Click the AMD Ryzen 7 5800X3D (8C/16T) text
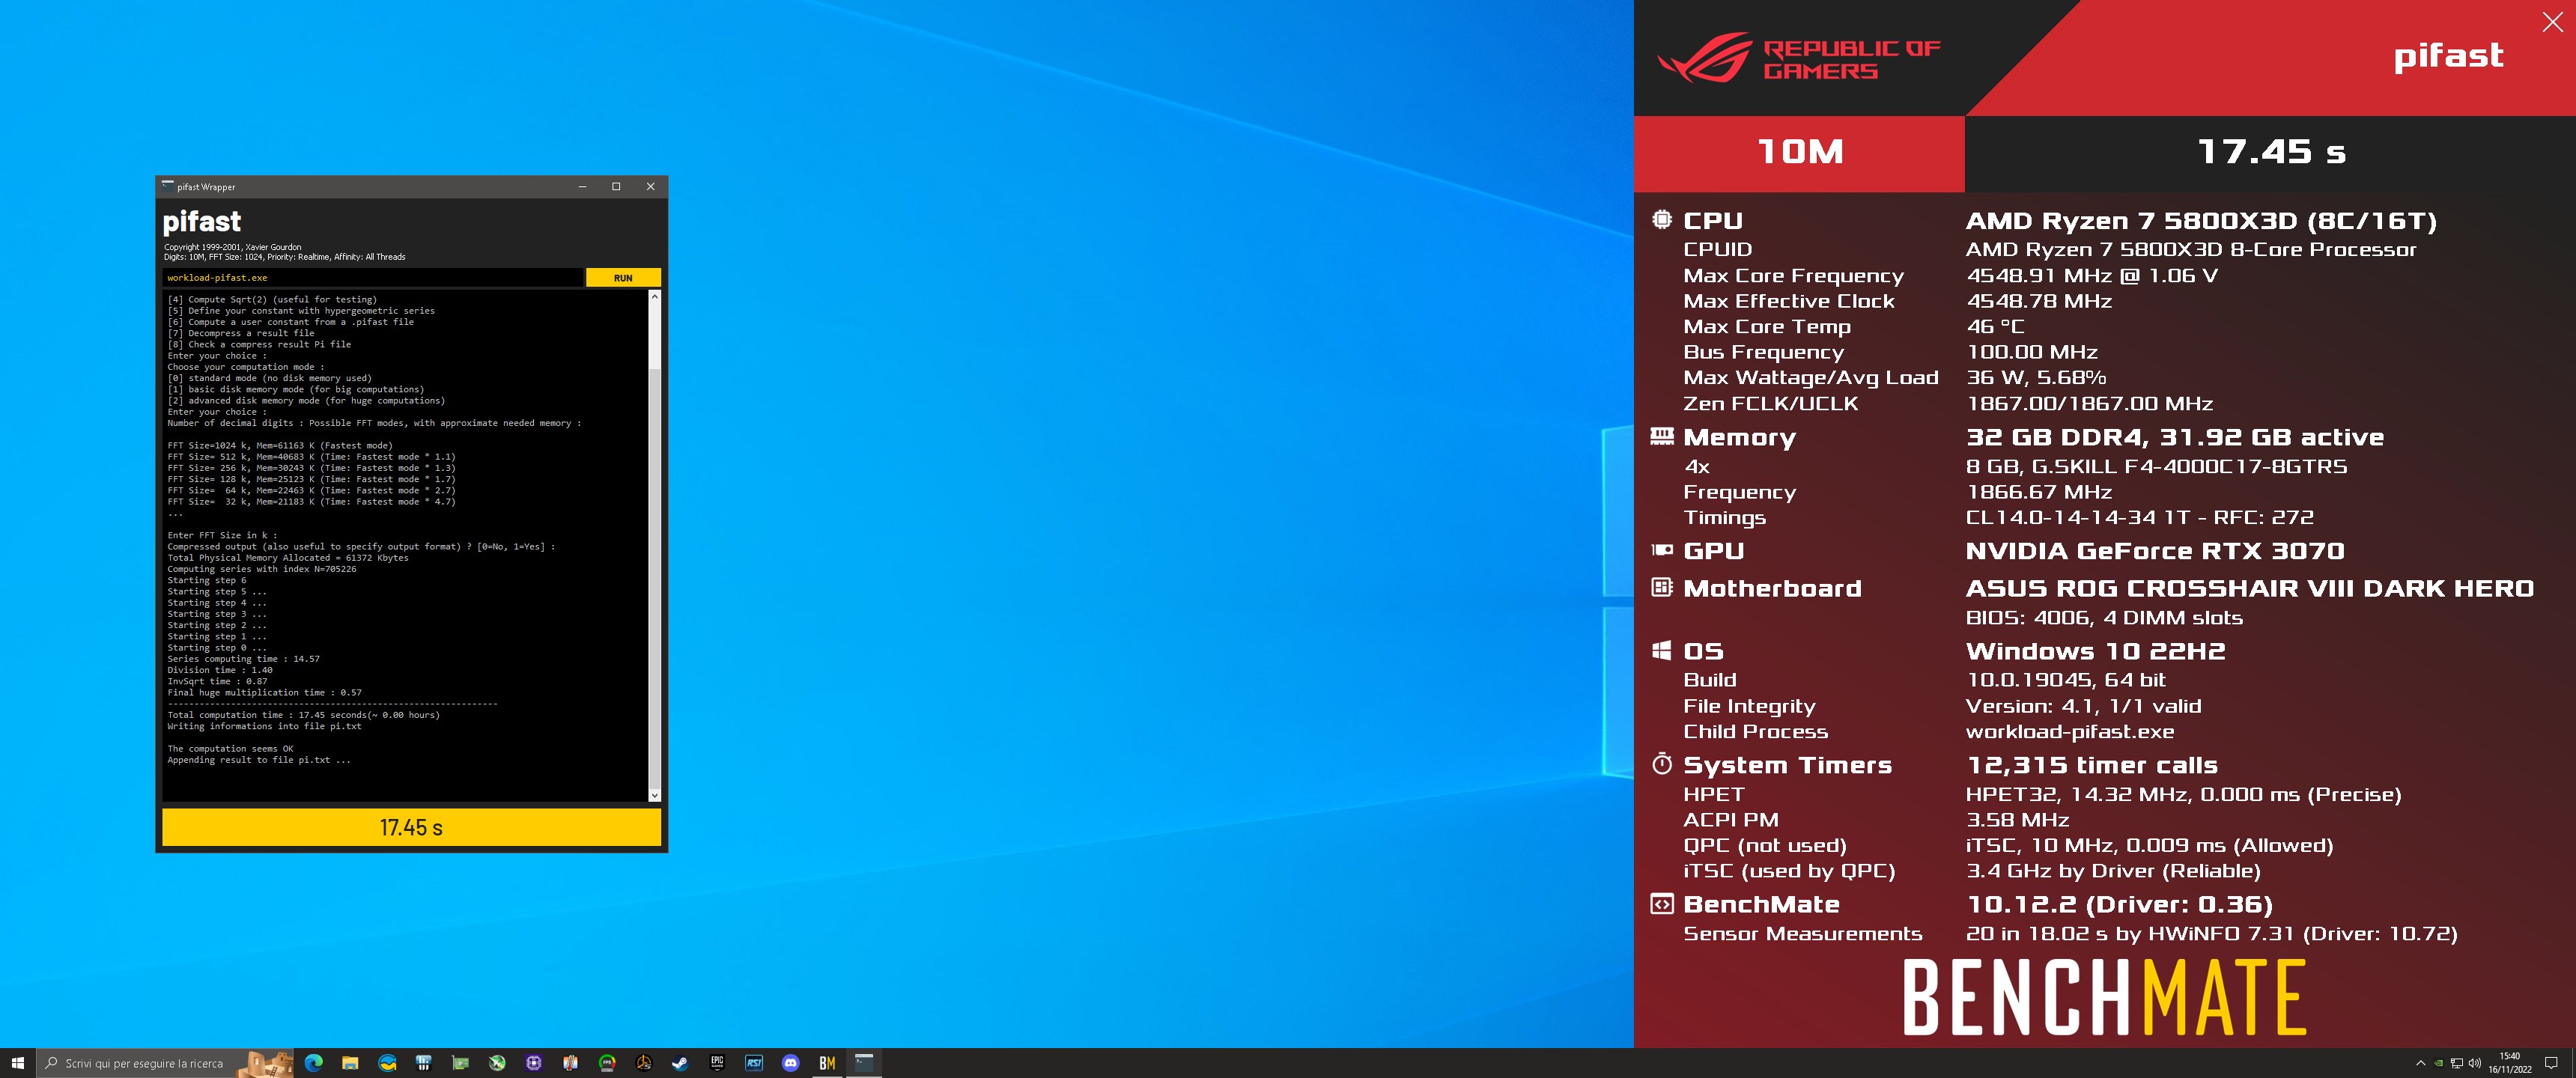The width and height of the screenshot is (2576, 1078). (2201, 220)
